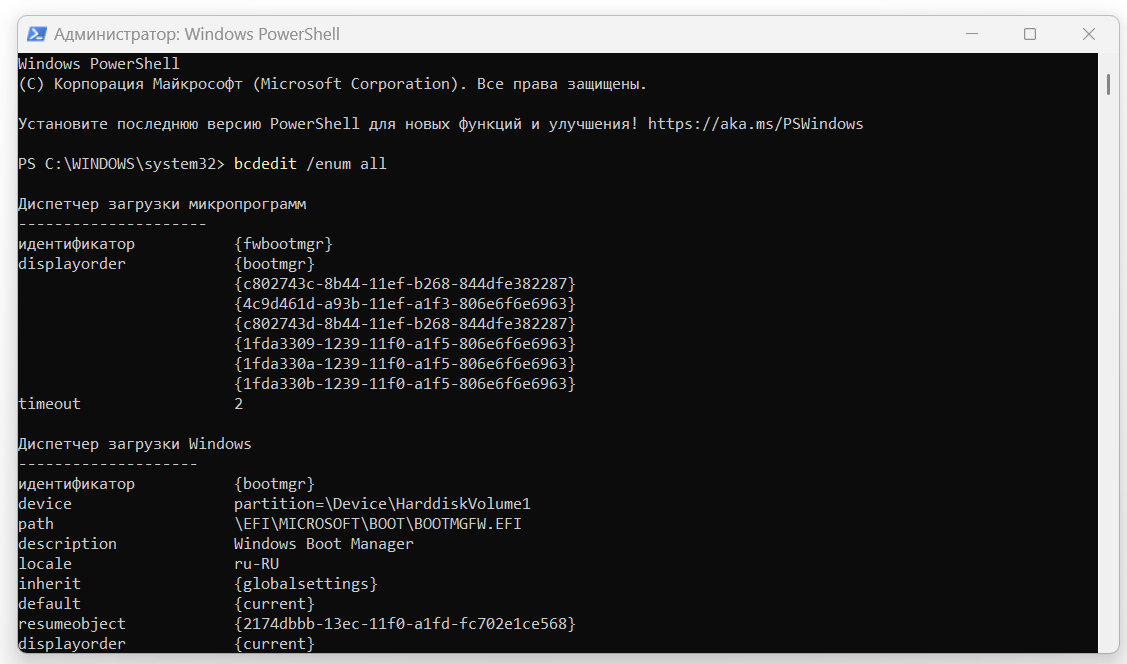Click the first line Windows PowerShell in console
Image resolution: width=1127 pixels, height=664 pixels.
98,64
